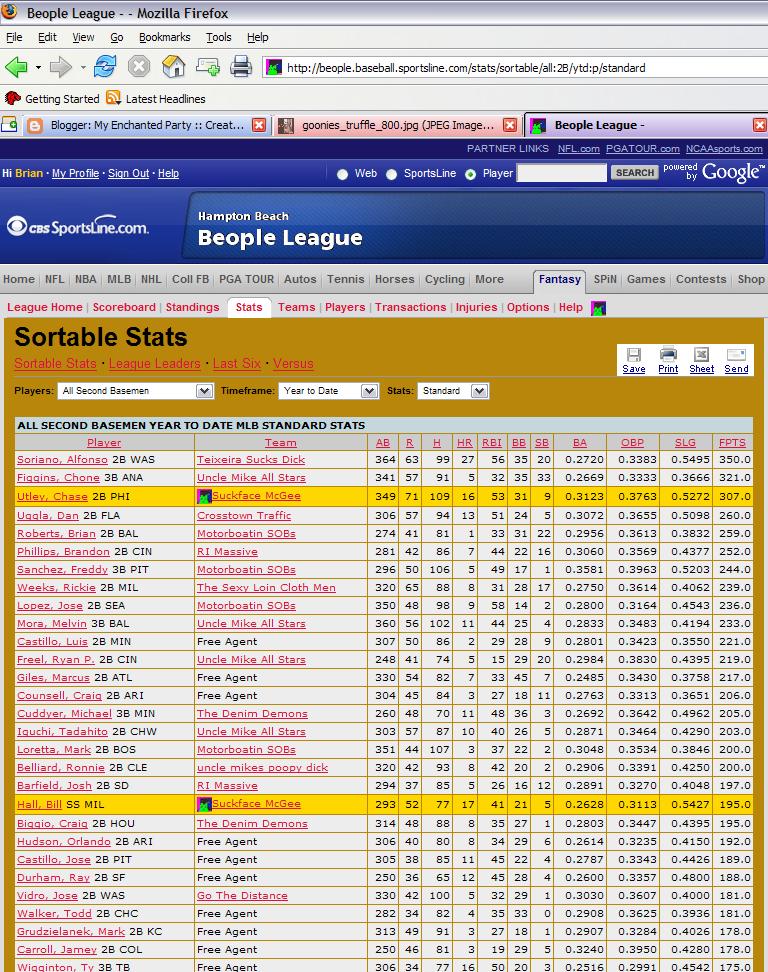Sort table by FPTS column header
Screen dimensions: 768x972
coord(732,443)
